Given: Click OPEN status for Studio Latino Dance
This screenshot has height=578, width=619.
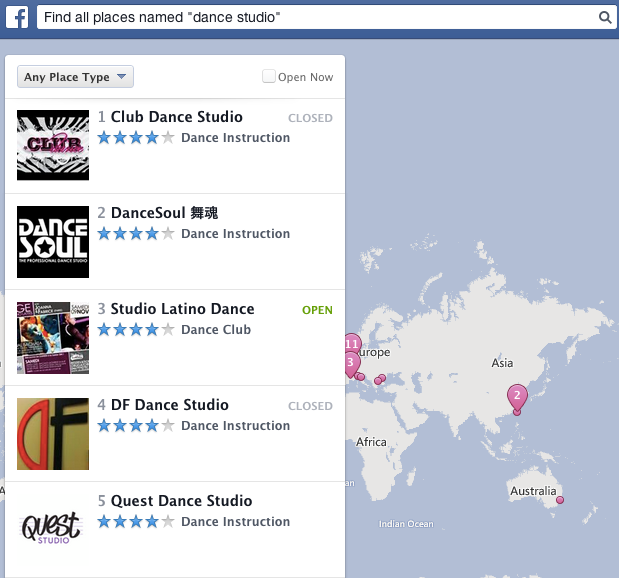Looking at the screenshot, I should [x=317, y=310].
